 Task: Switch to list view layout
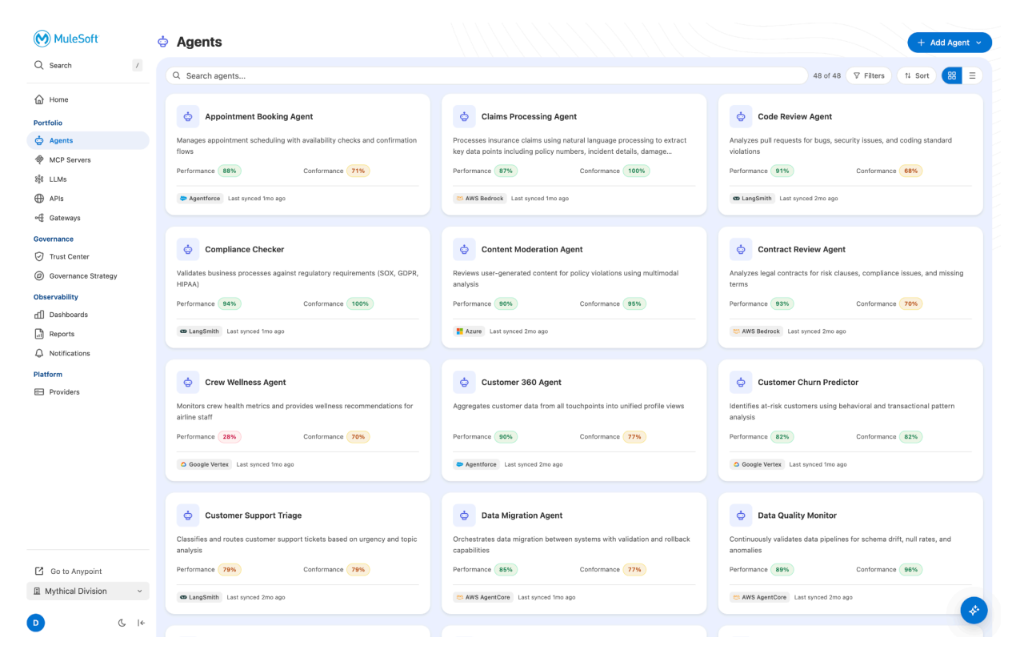[x=972, y=76]
